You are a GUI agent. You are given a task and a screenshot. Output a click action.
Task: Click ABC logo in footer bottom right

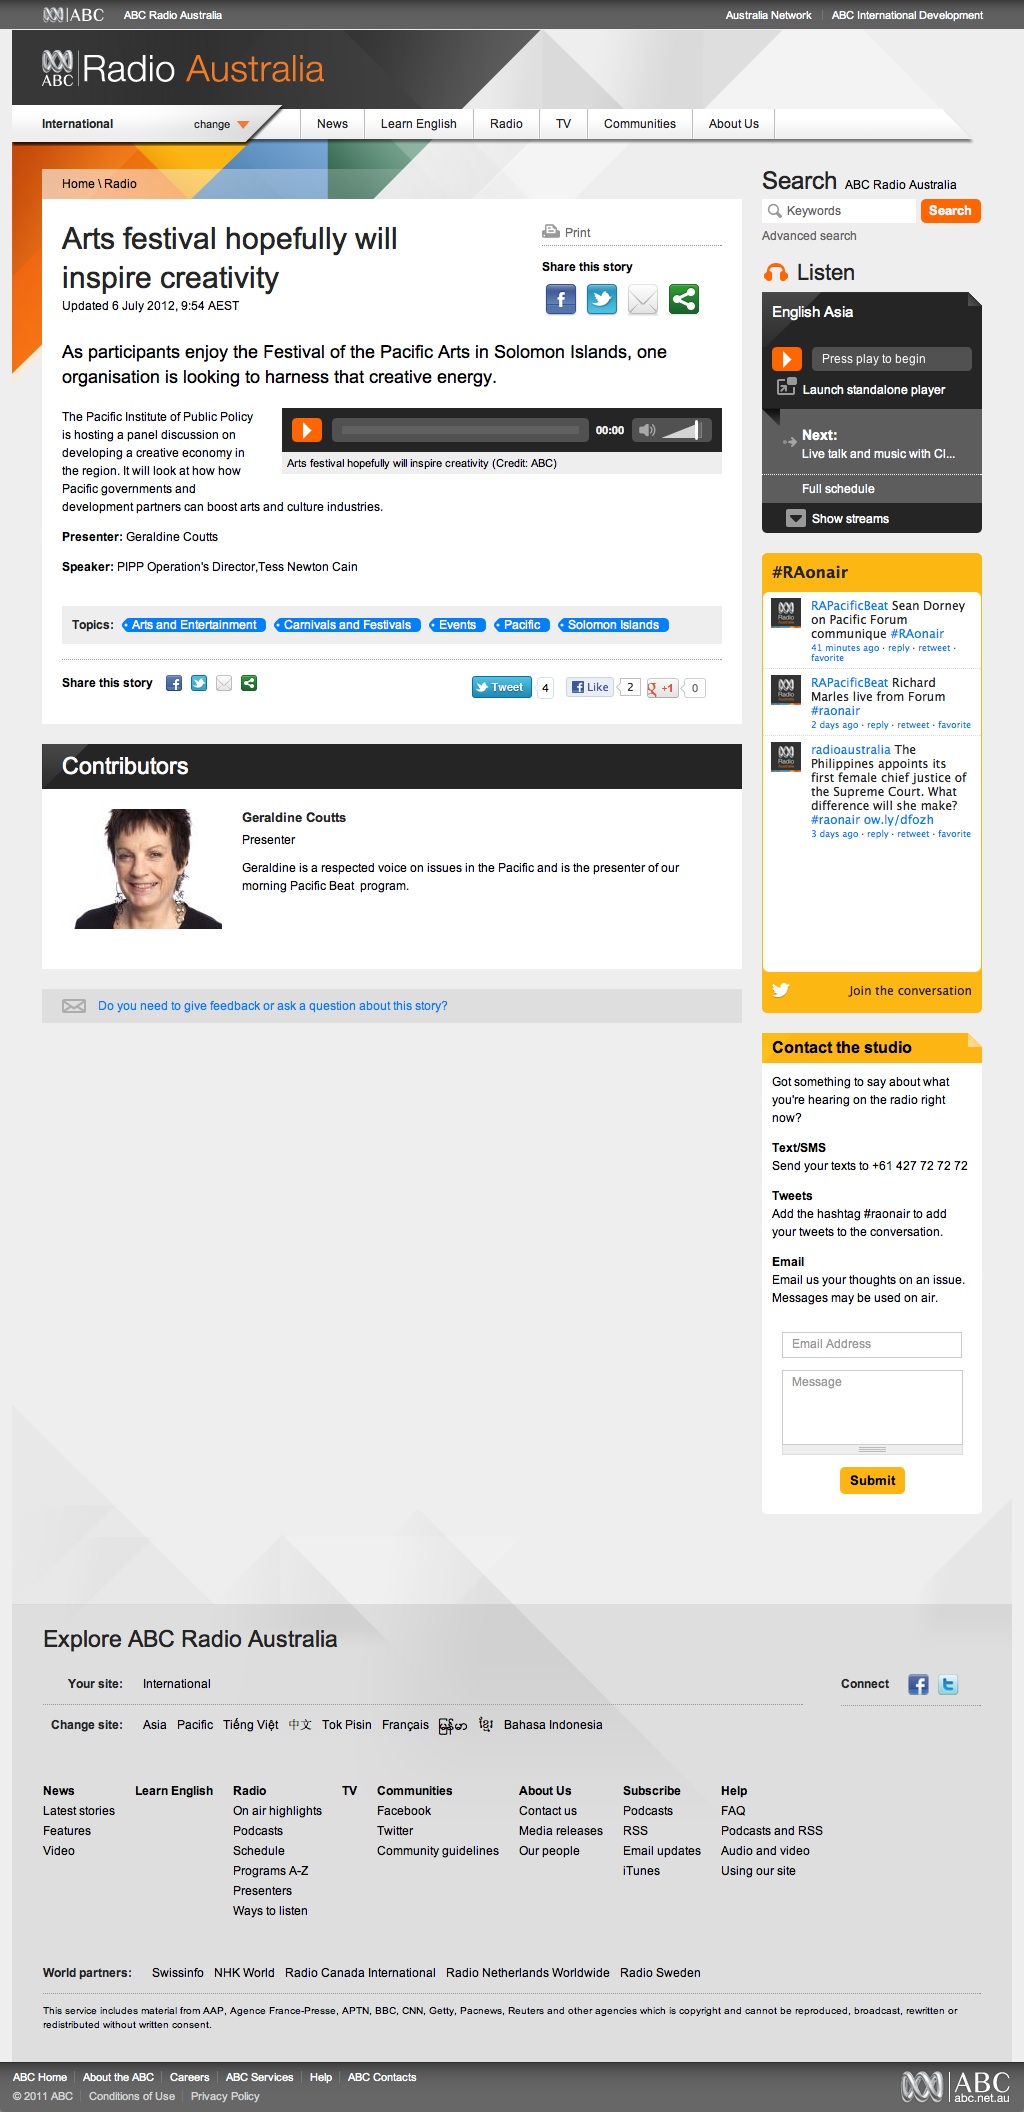click(x=956, y=2086)
